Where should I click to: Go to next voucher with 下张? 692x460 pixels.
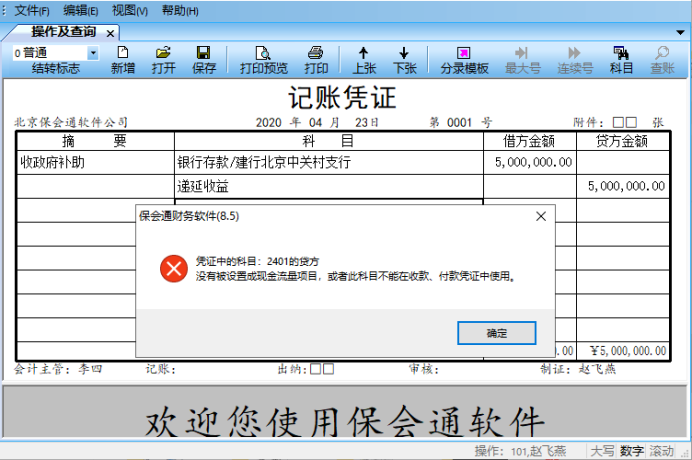[x=404, y=59]
